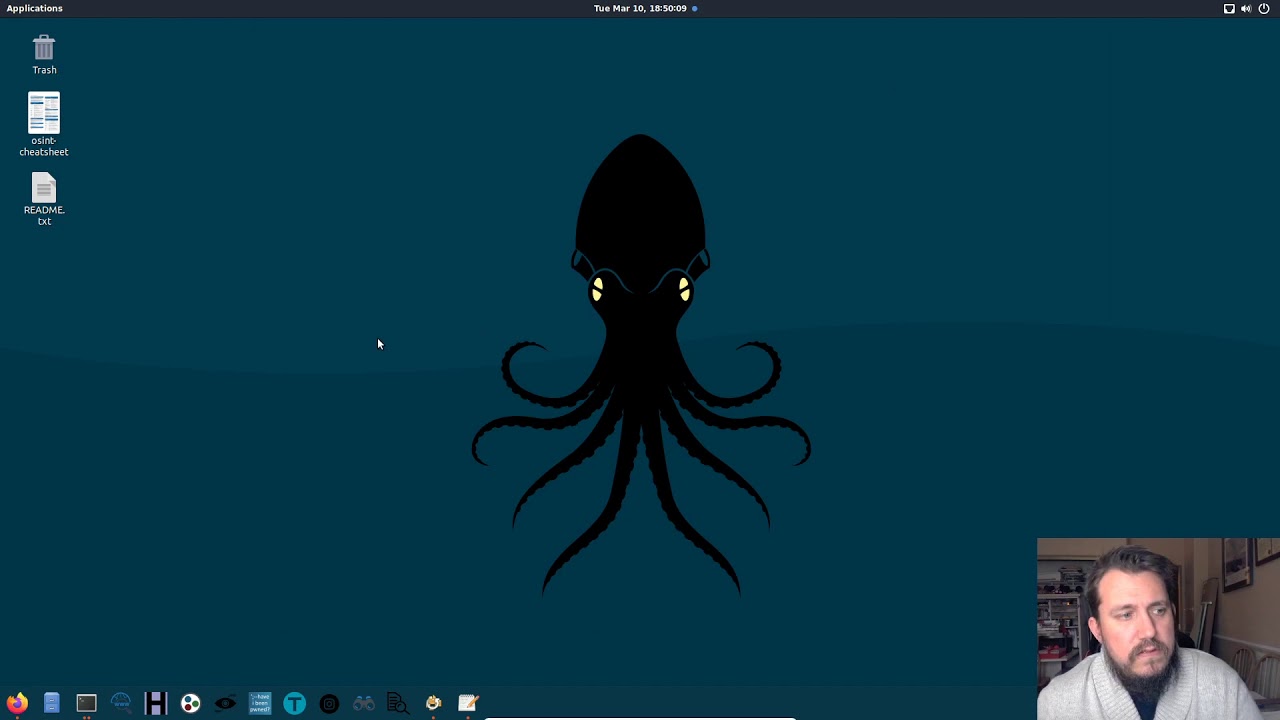Open the three-colored-dots app in dock
1280x720 pixels.
pyautogui.click(x=190, y=703)
